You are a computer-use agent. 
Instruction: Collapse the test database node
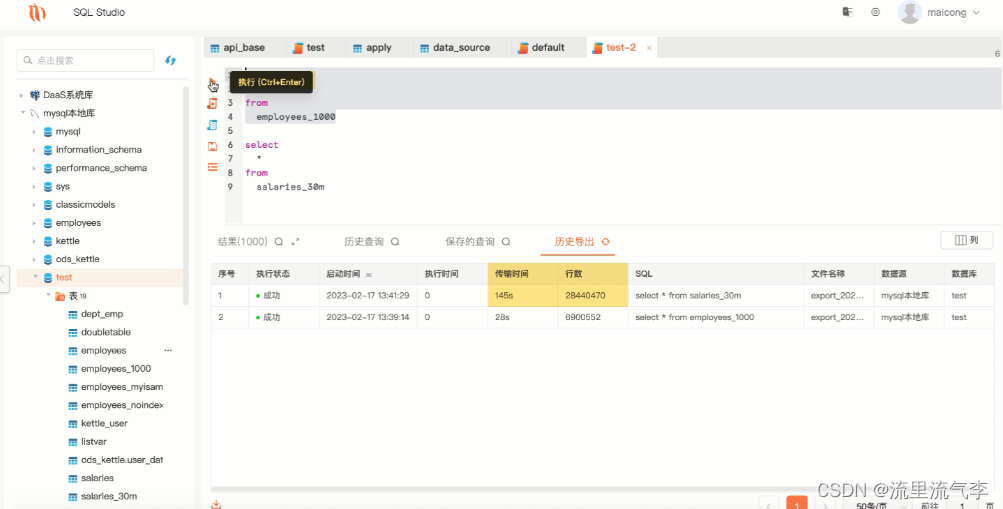(35, 277)
